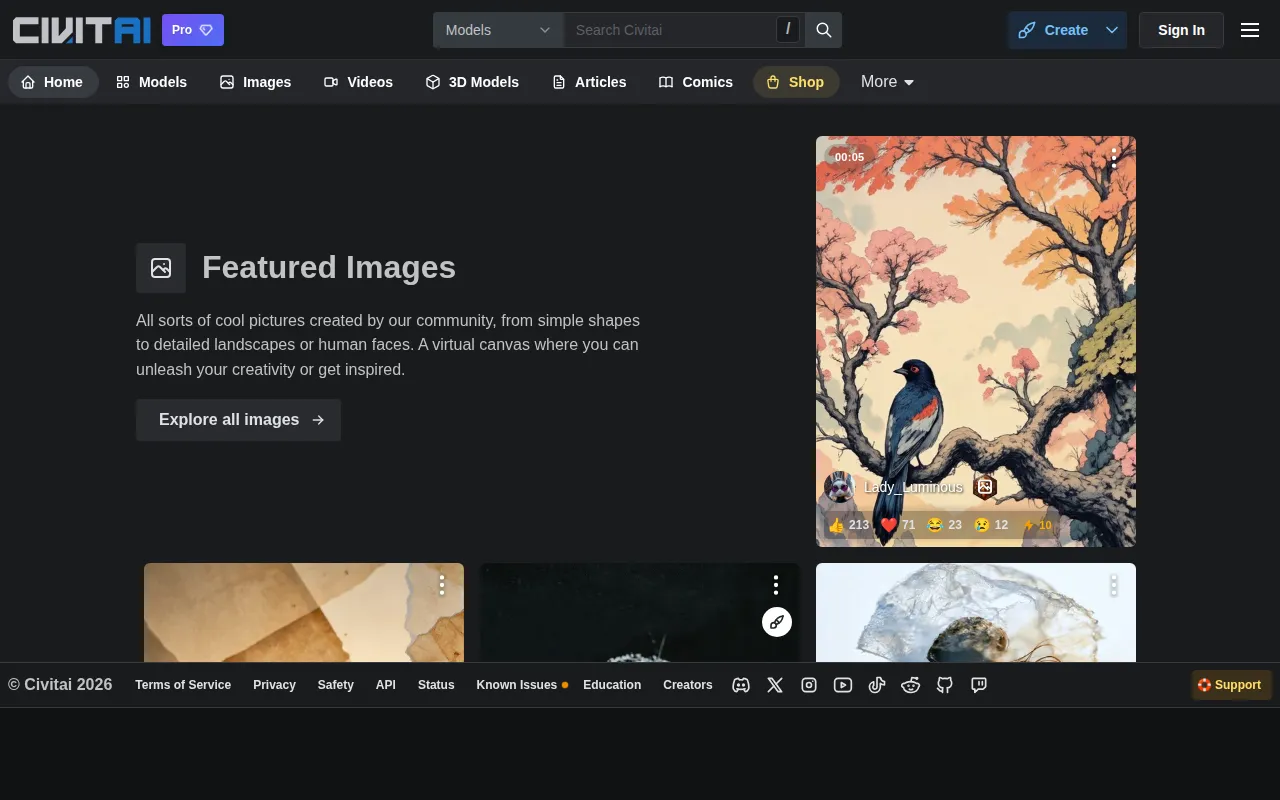
Task: Open the 3D Models tab
Action: click(x=472, y=82)
